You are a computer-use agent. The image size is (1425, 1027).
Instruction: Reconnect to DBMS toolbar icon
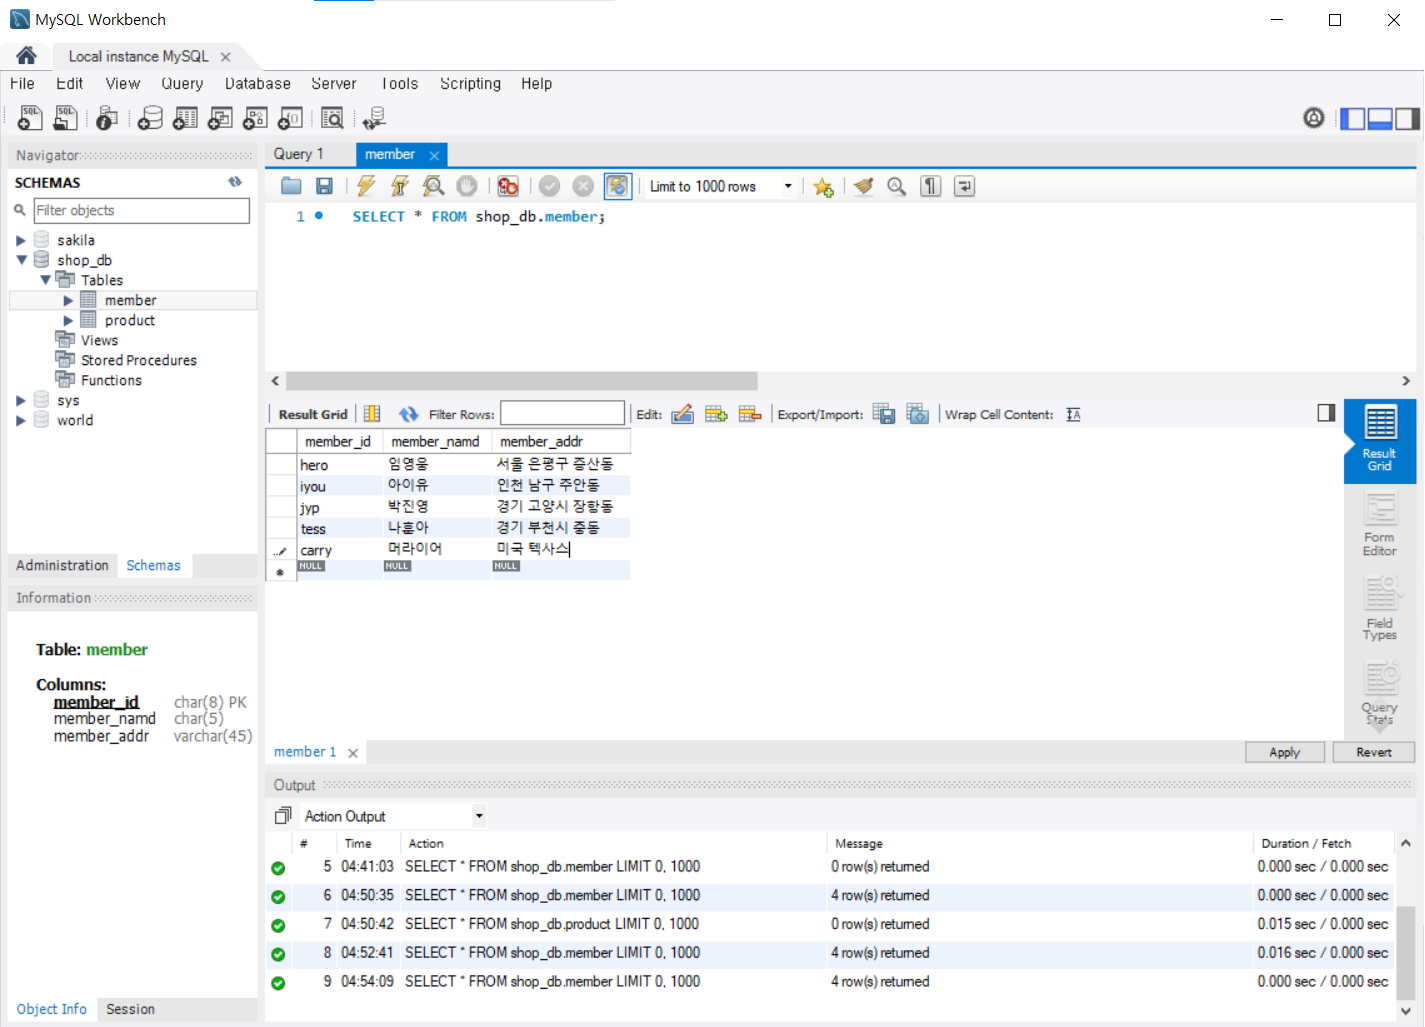click(x=374, y=119)
